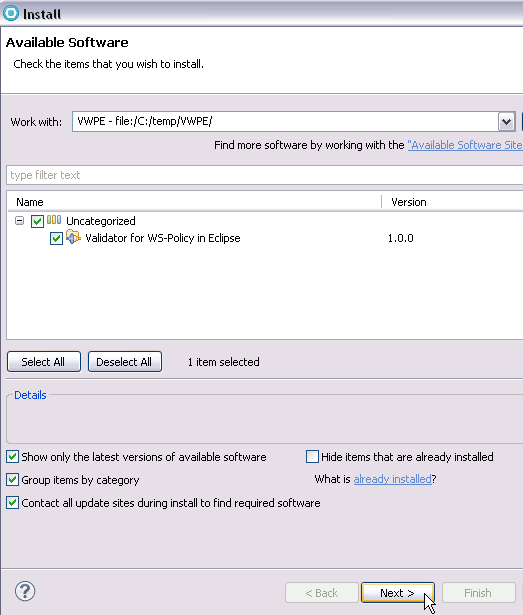This screenshot has height=615, width=523.
Task: Disable Group items by category
Action: [13, 480]
